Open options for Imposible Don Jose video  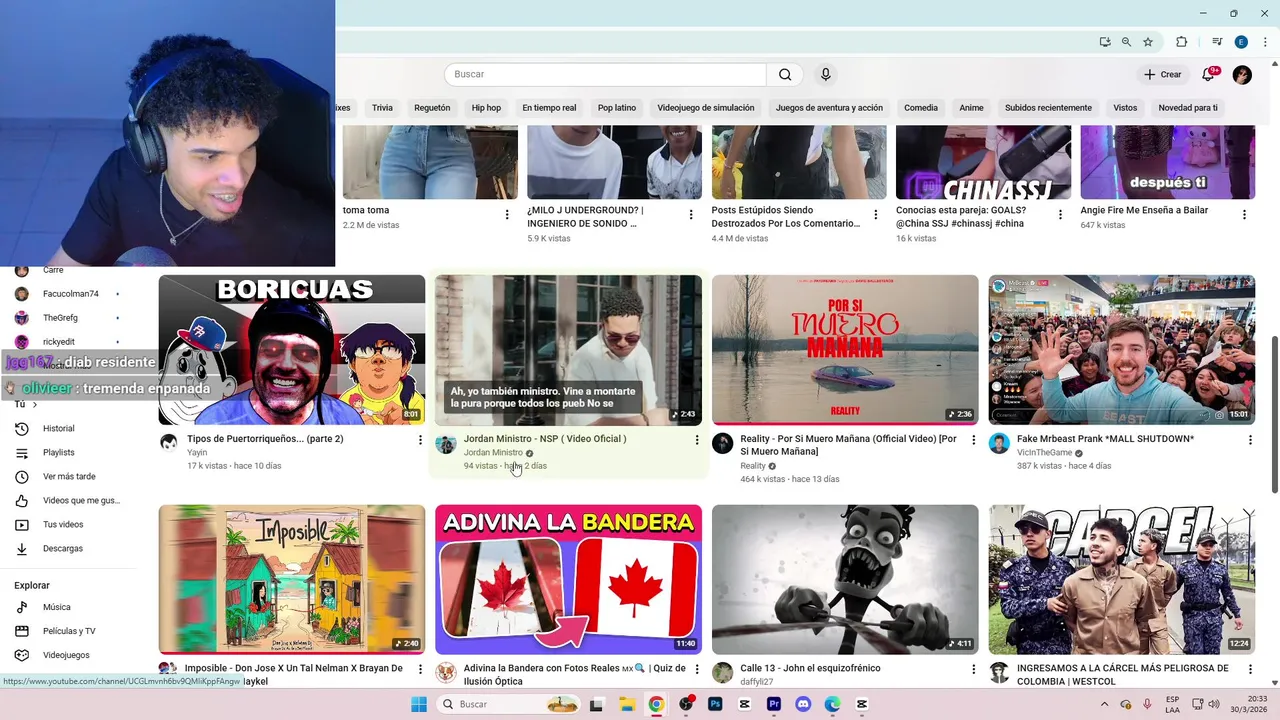point(420,669)
